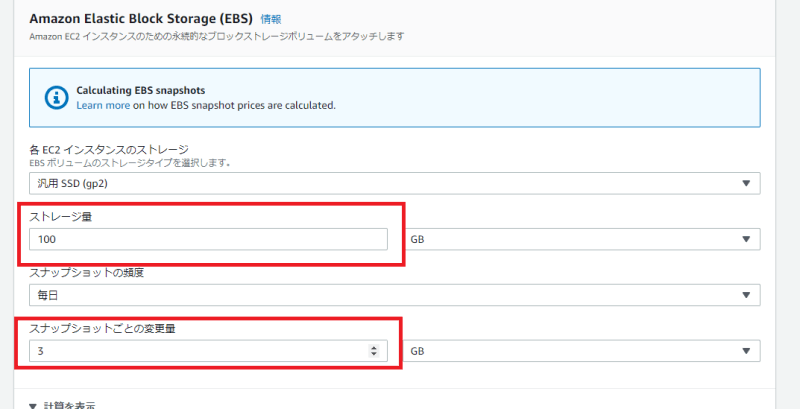Click the スナップショットの頻度 label

[87, 273]
